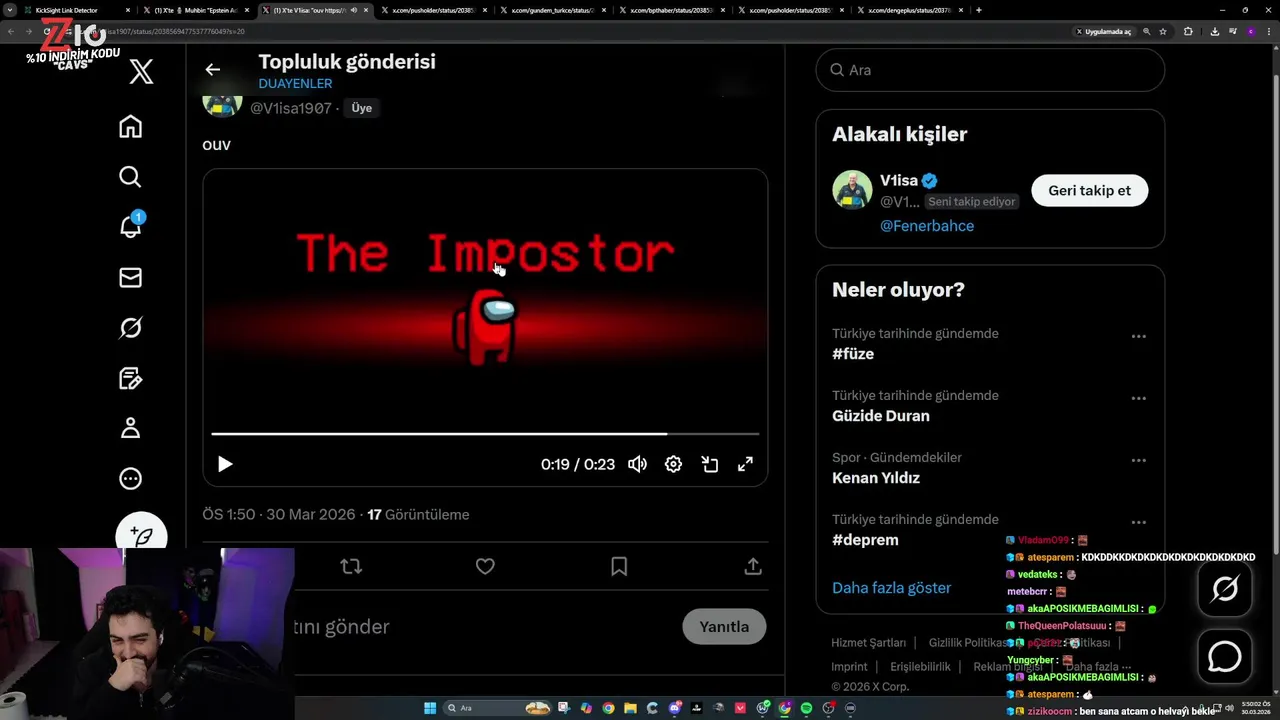Open the floating chat bubble button
The image size is (1280, 720).
coord(1225,657)
